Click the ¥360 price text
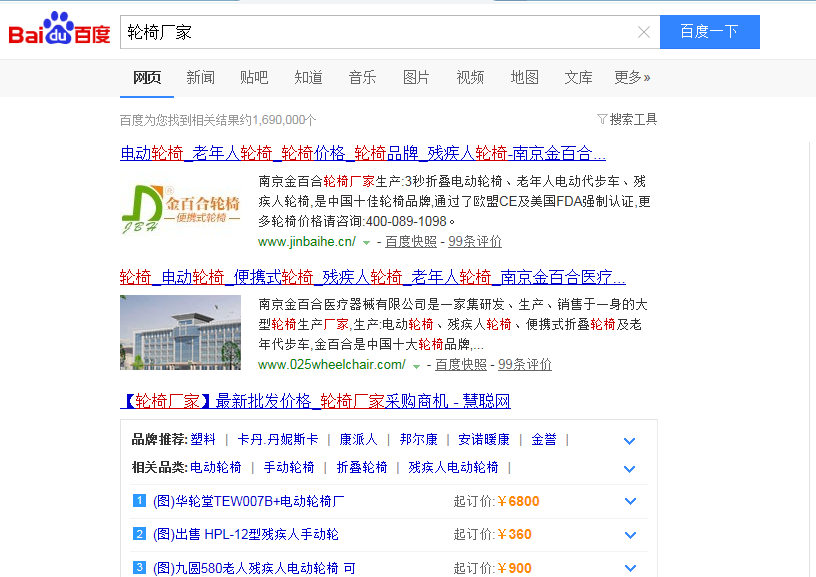Viewport: 816px width, 577px height. tap(514, 535)
